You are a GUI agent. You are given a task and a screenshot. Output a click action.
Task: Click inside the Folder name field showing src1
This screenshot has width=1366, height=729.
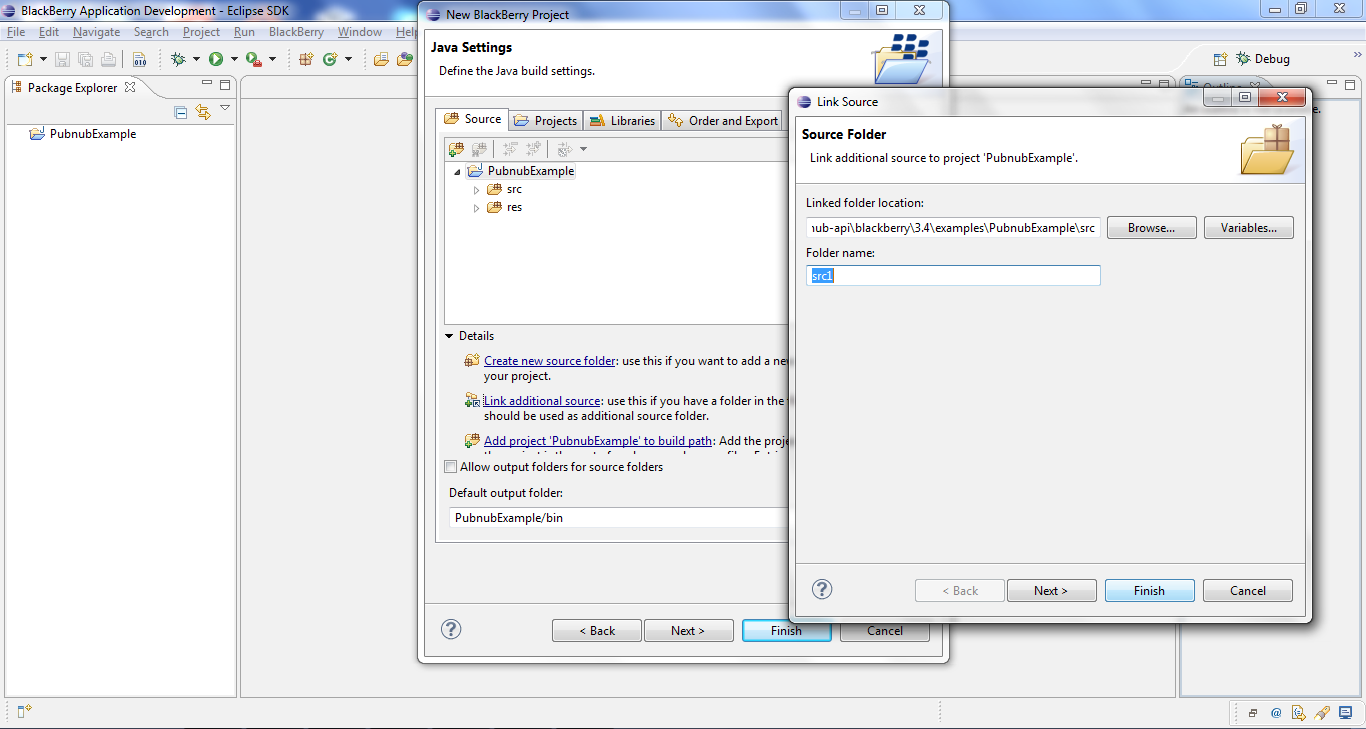click(x=950, y=275)
